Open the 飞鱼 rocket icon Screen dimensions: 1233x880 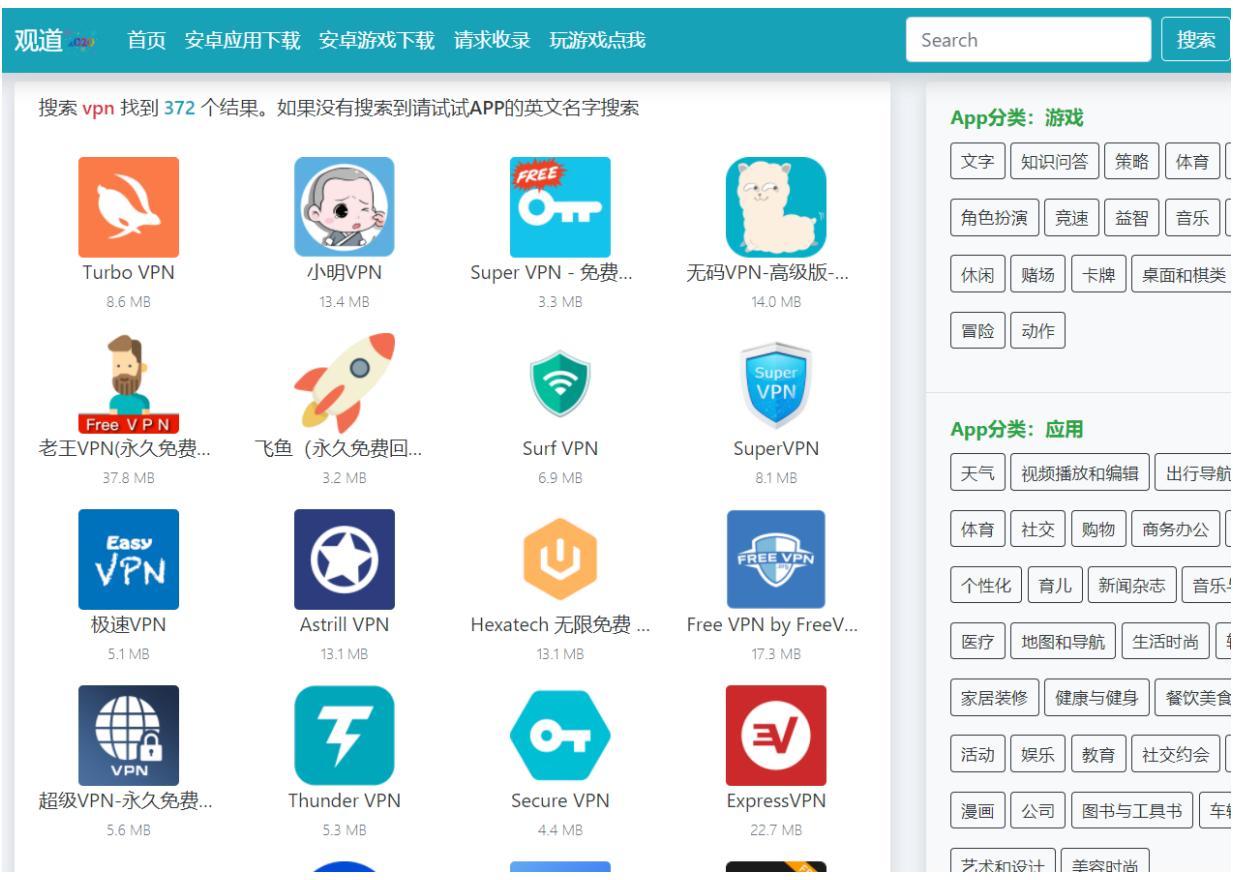click(344, 383)
